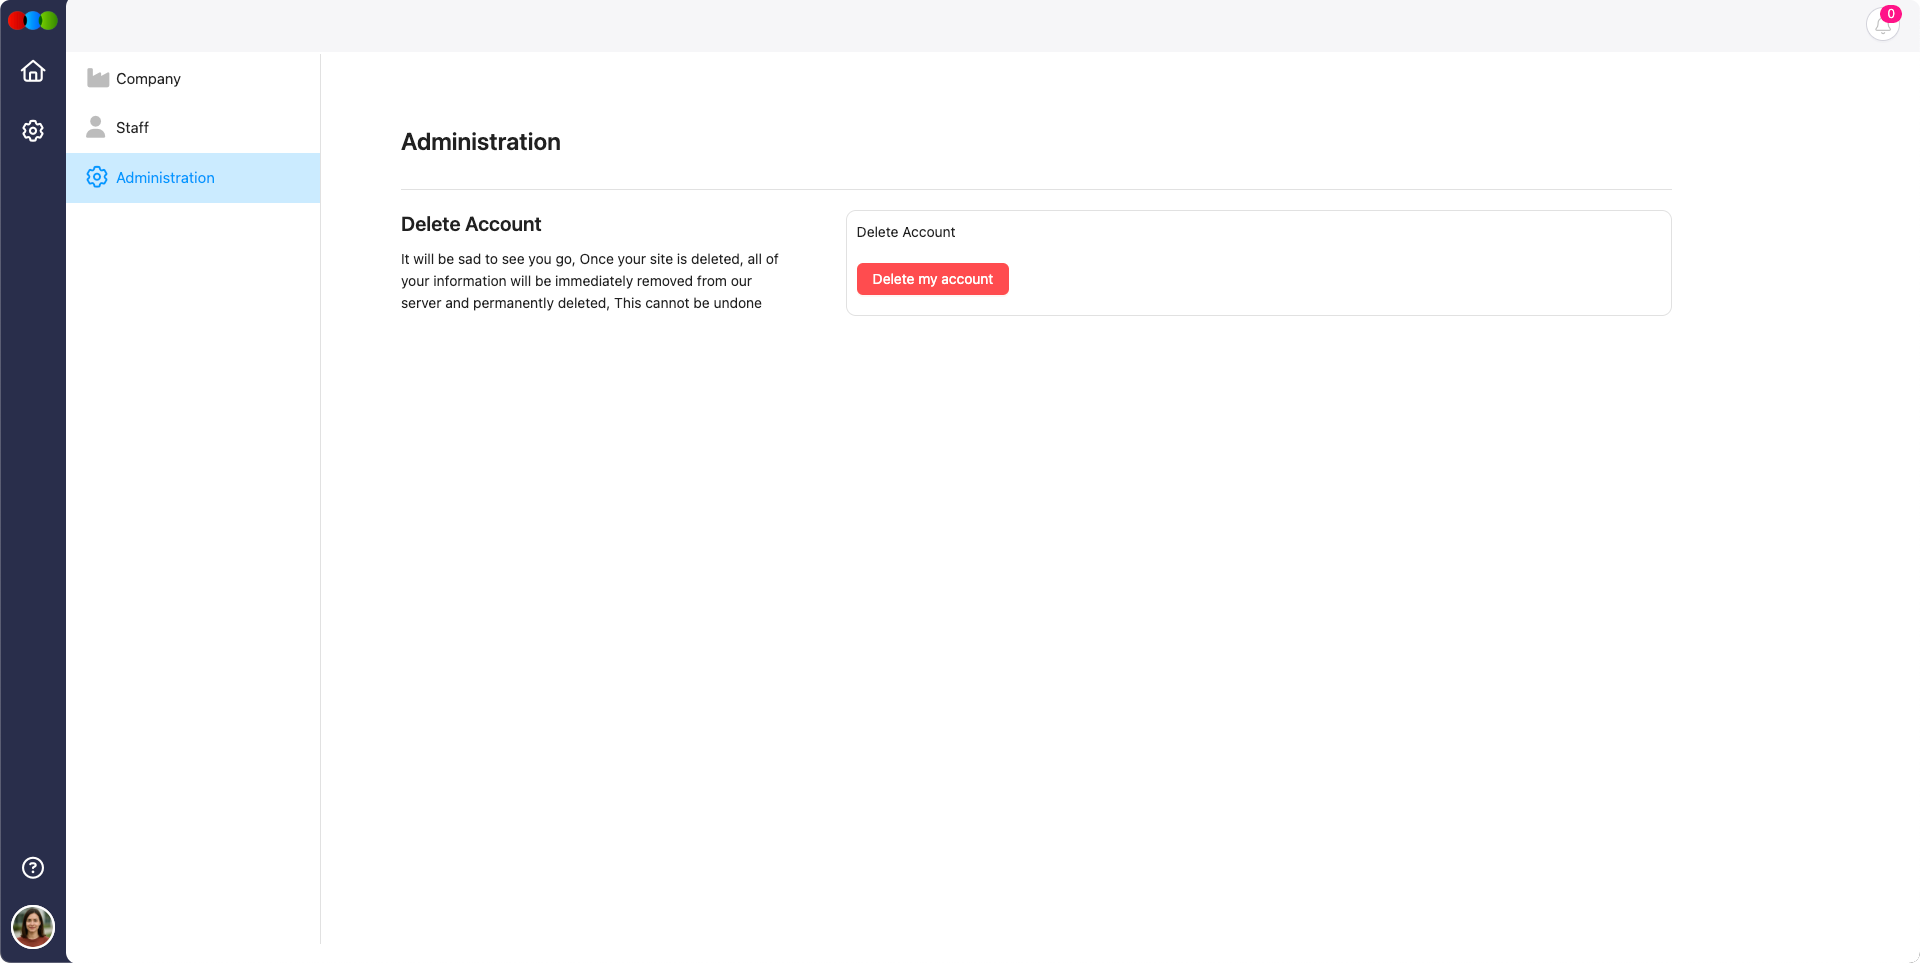Open the user profile avatar
The height and width of the screenshot is (963, 1920).
coord(33,926)
